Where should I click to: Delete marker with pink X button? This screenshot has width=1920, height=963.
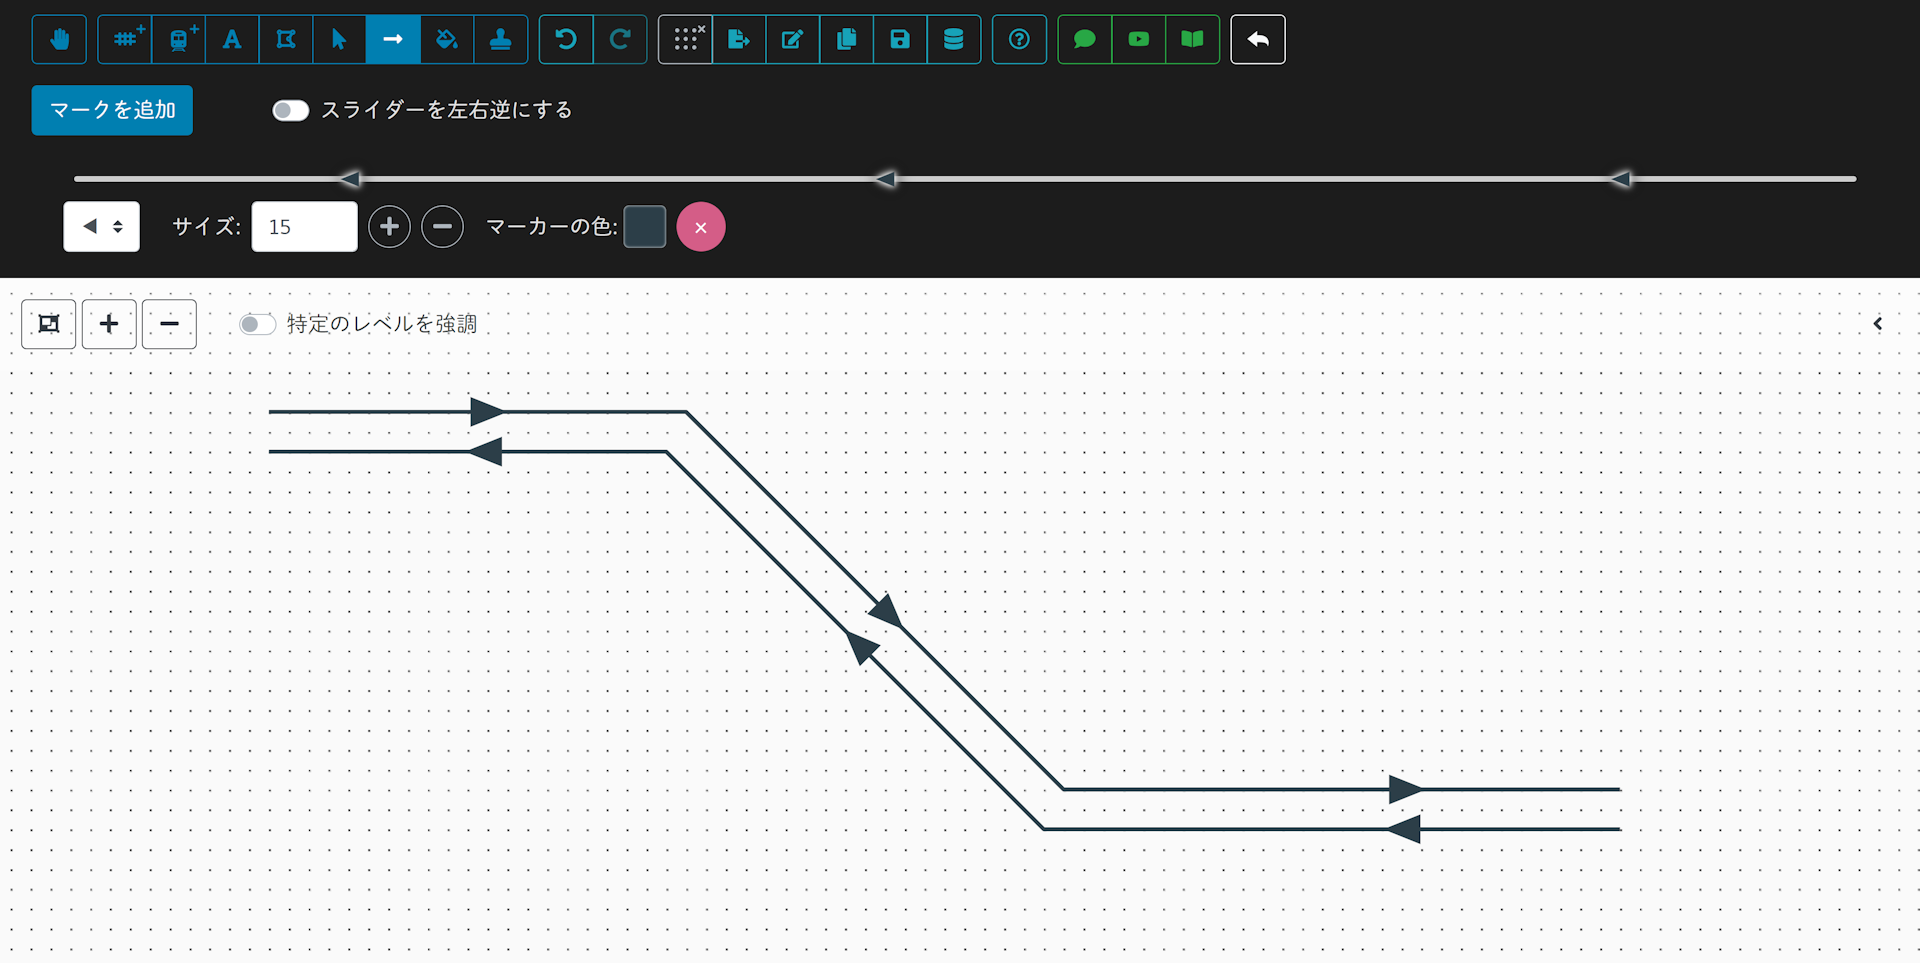pos(701,227)
